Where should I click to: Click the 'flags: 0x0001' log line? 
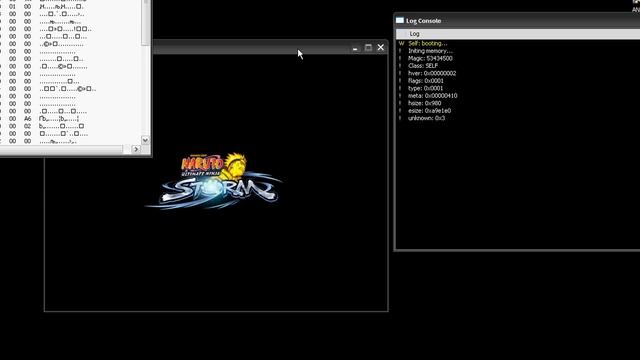[426, 81]
